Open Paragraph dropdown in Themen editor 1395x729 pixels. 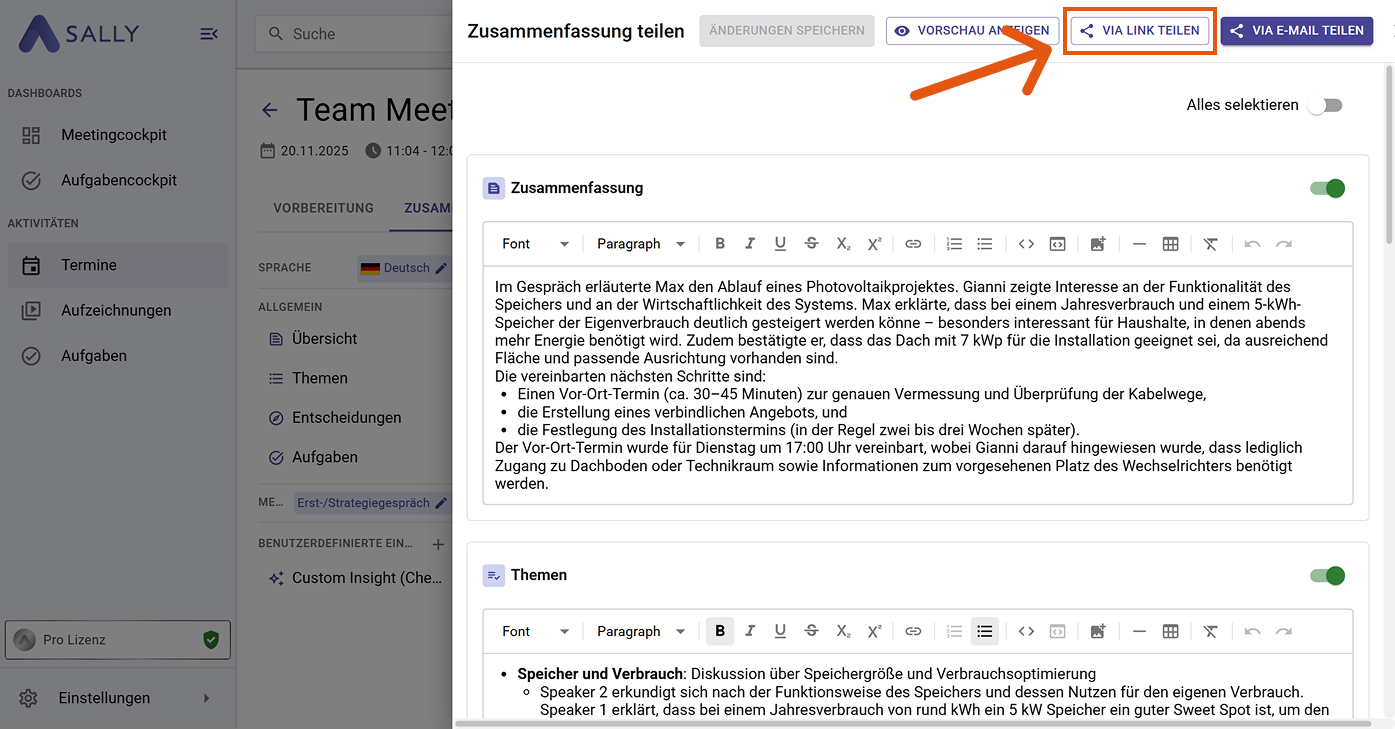[640, 631]
